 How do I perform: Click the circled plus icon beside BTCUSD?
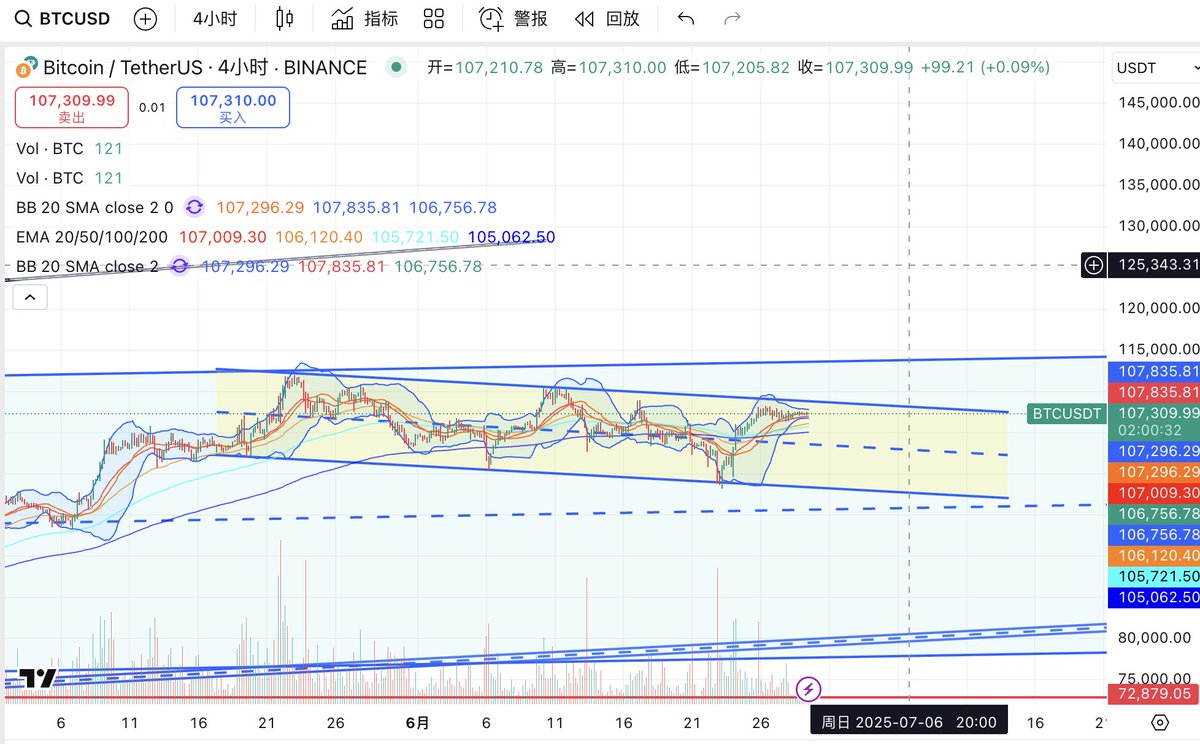tap(145, 18)
